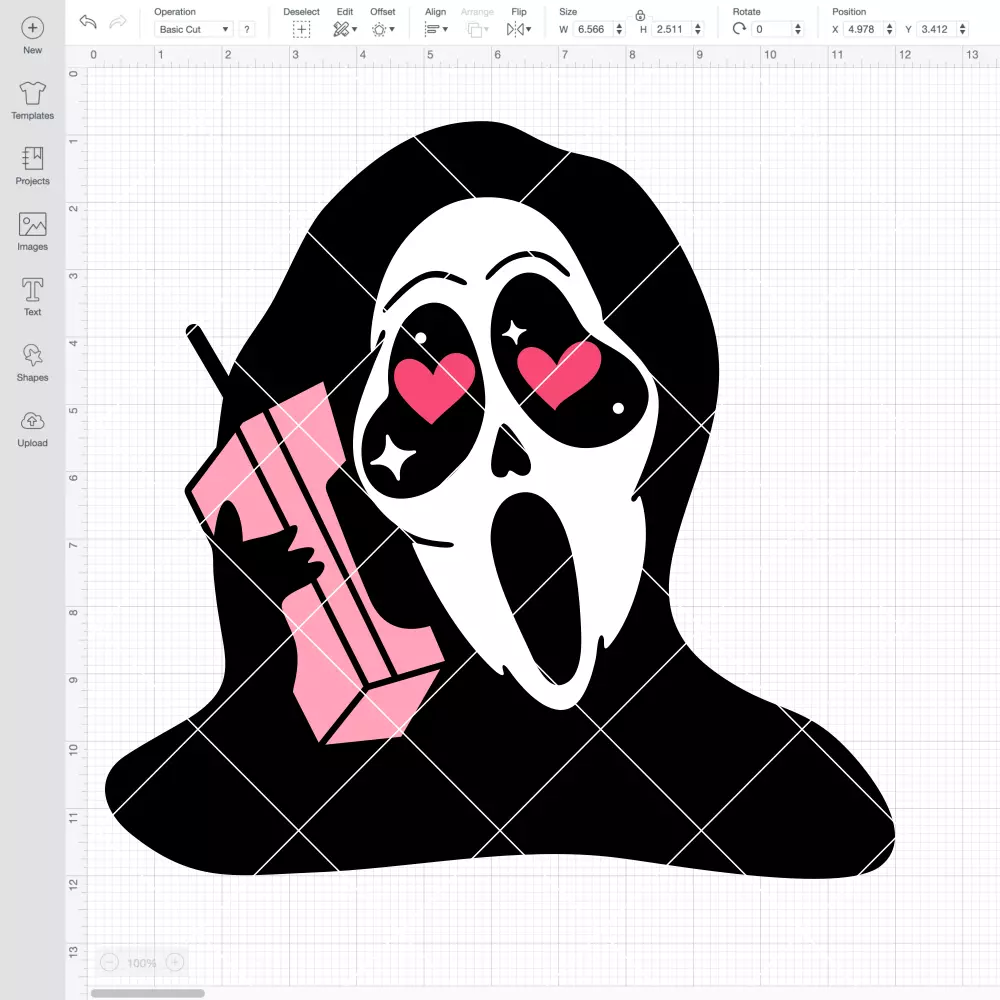
Task: Open the Projects panel
Action: [x=33, y=166]
